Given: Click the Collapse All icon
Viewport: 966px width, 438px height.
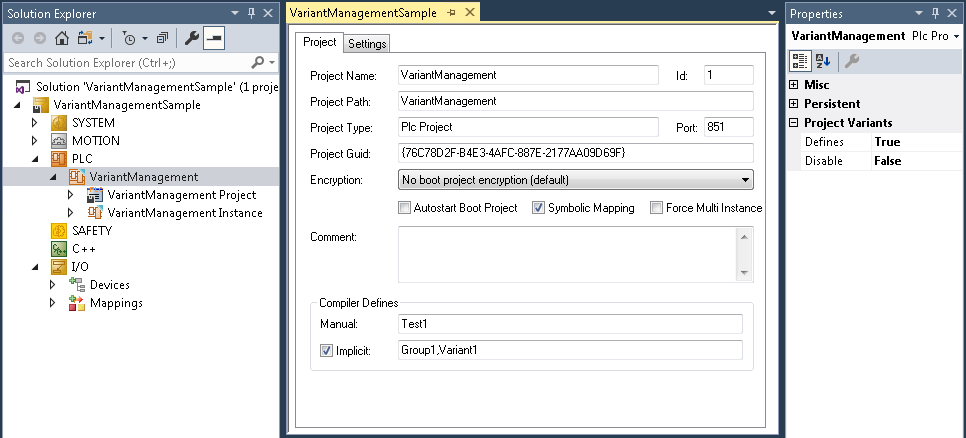Looking at the screenshot, I should 162,38.
